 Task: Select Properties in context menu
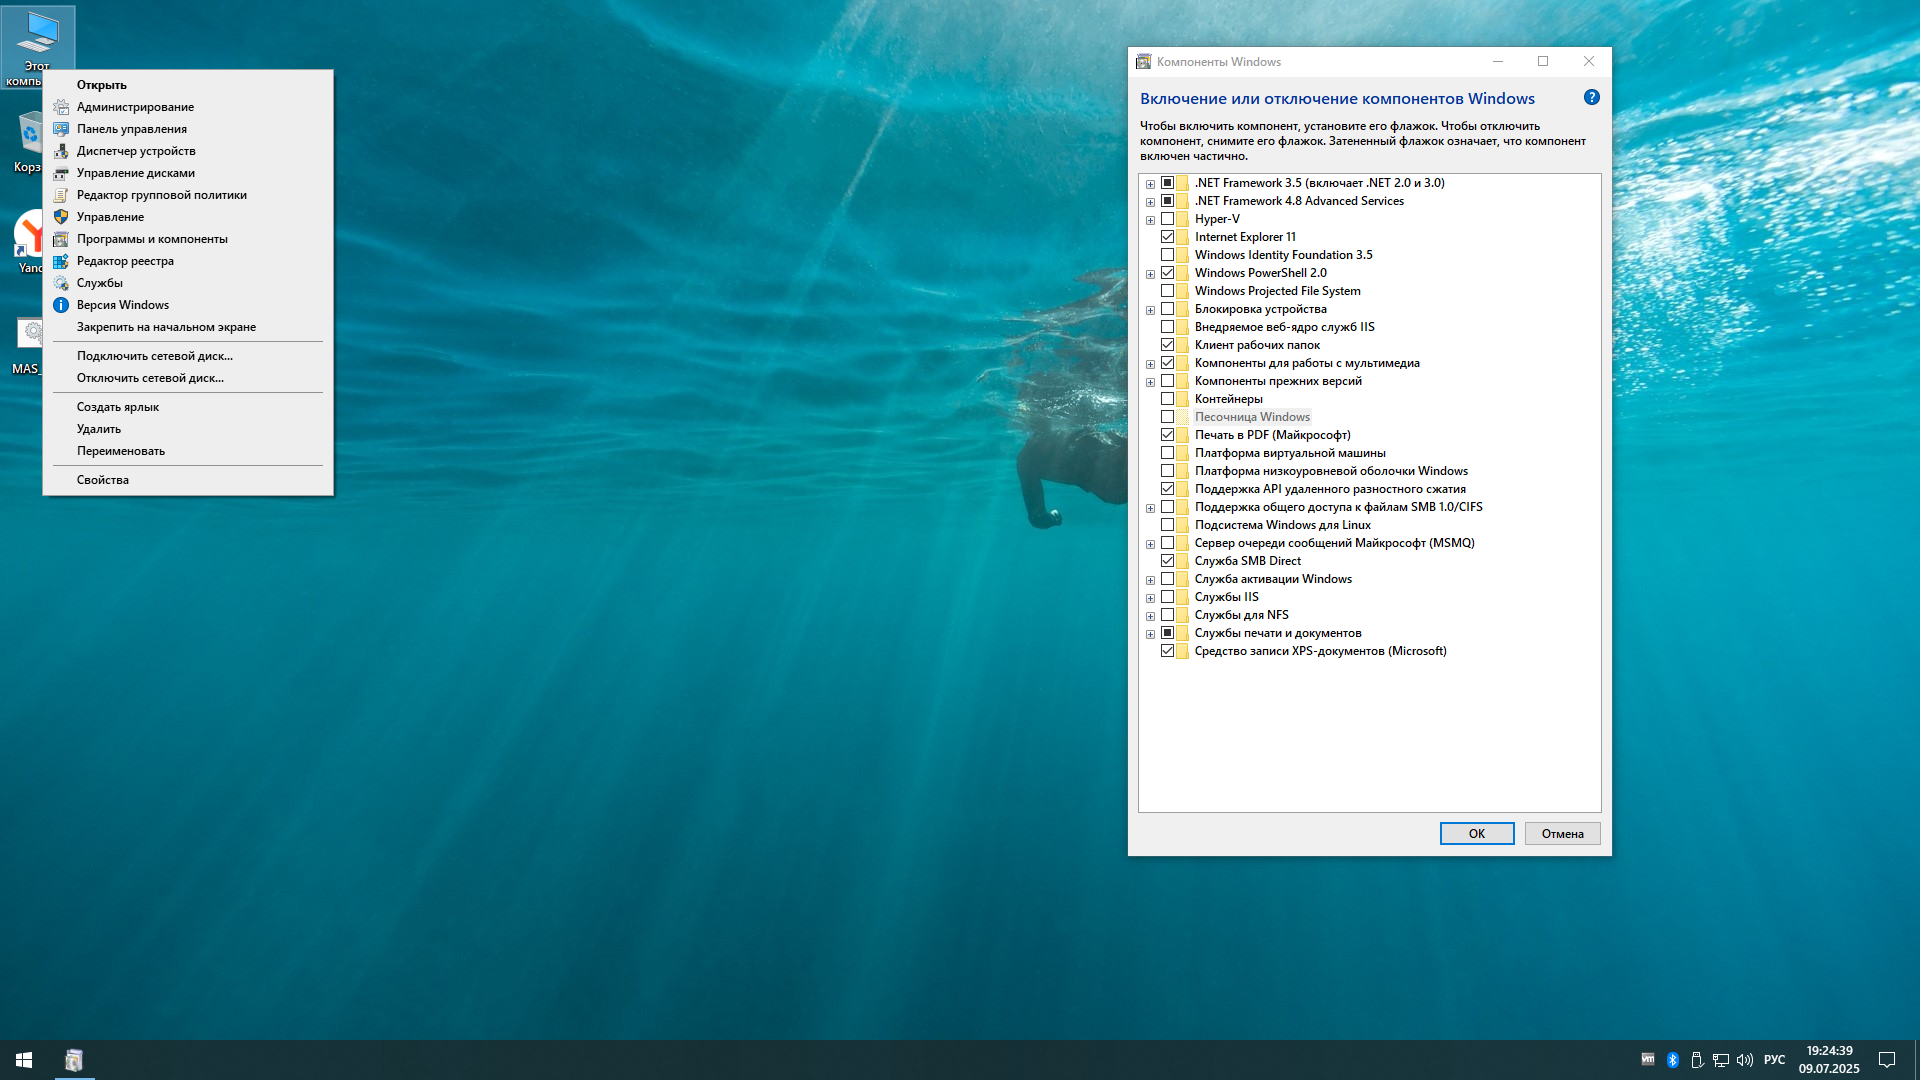point(103,480)
